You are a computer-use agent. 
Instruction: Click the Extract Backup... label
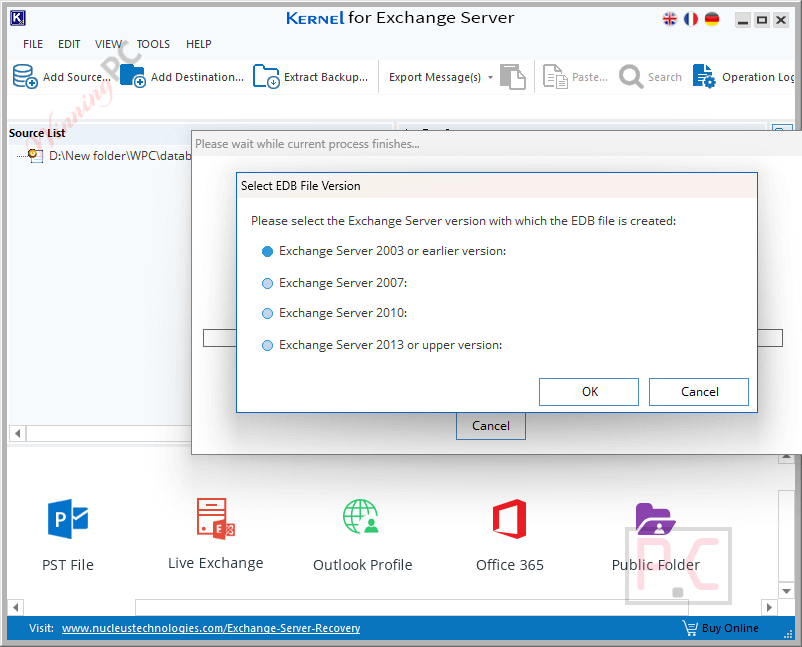(326, 77)
